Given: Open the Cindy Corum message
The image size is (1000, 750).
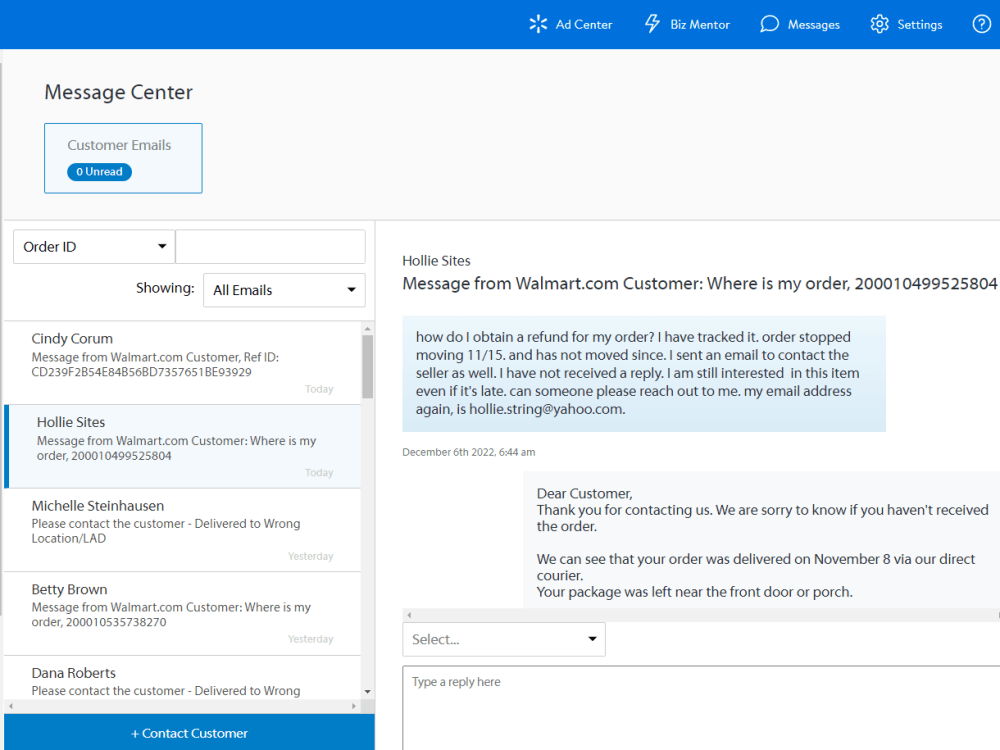Looking at the screenshot, I should tap(182, 363).
